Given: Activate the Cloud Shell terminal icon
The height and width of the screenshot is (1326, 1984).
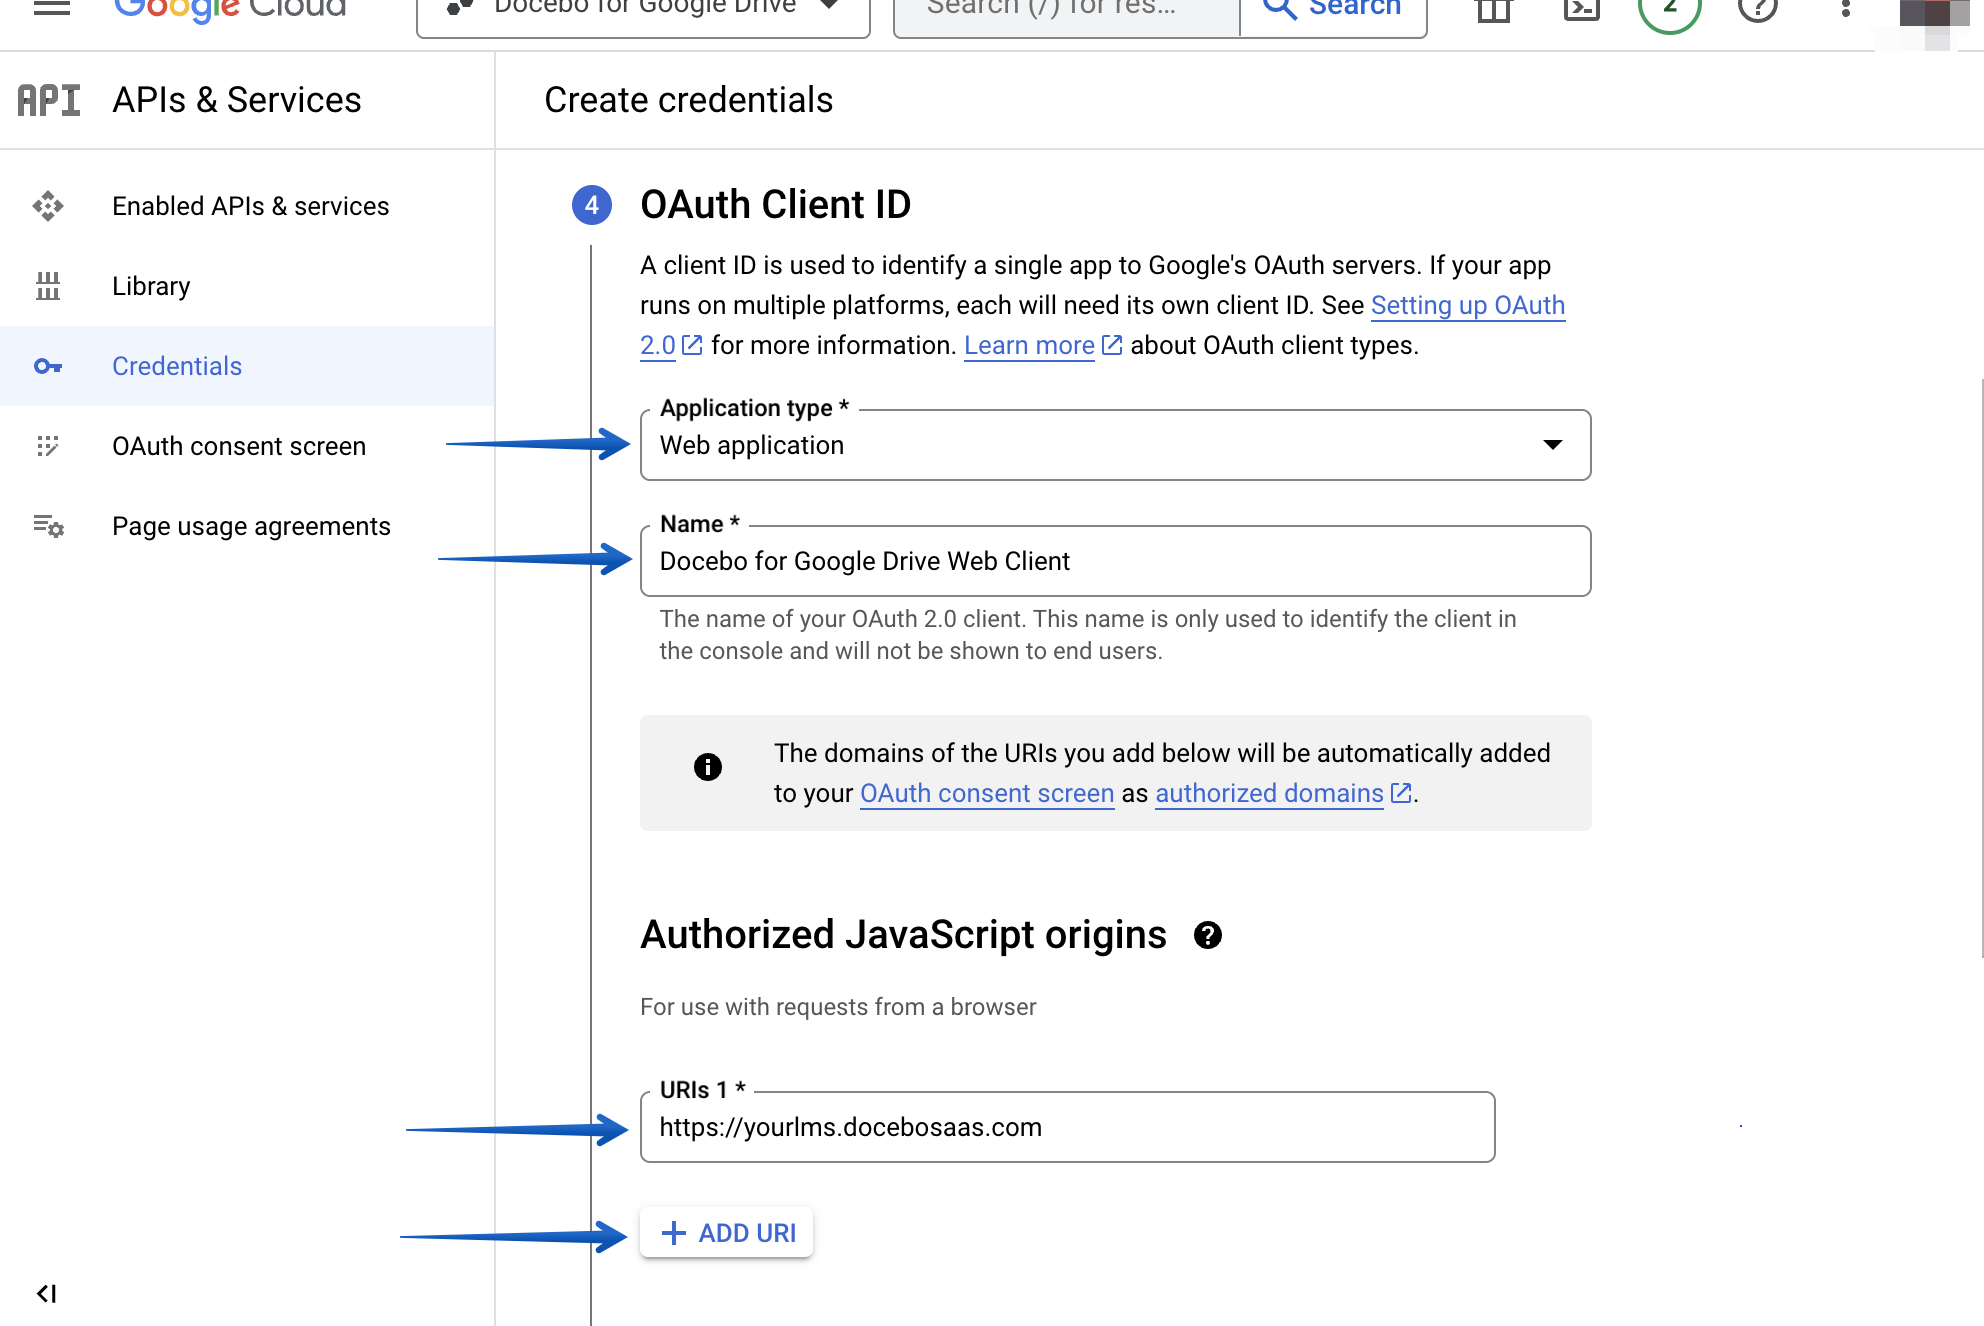Looking at the screenshot, I should click(x=1581, y=10).
